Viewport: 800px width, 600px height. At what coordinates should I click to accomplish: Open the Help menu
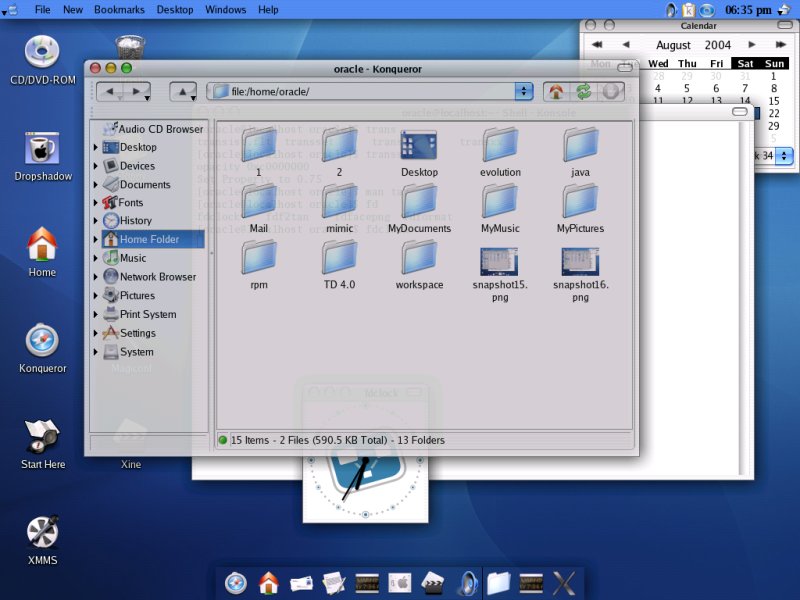point(268,9)
